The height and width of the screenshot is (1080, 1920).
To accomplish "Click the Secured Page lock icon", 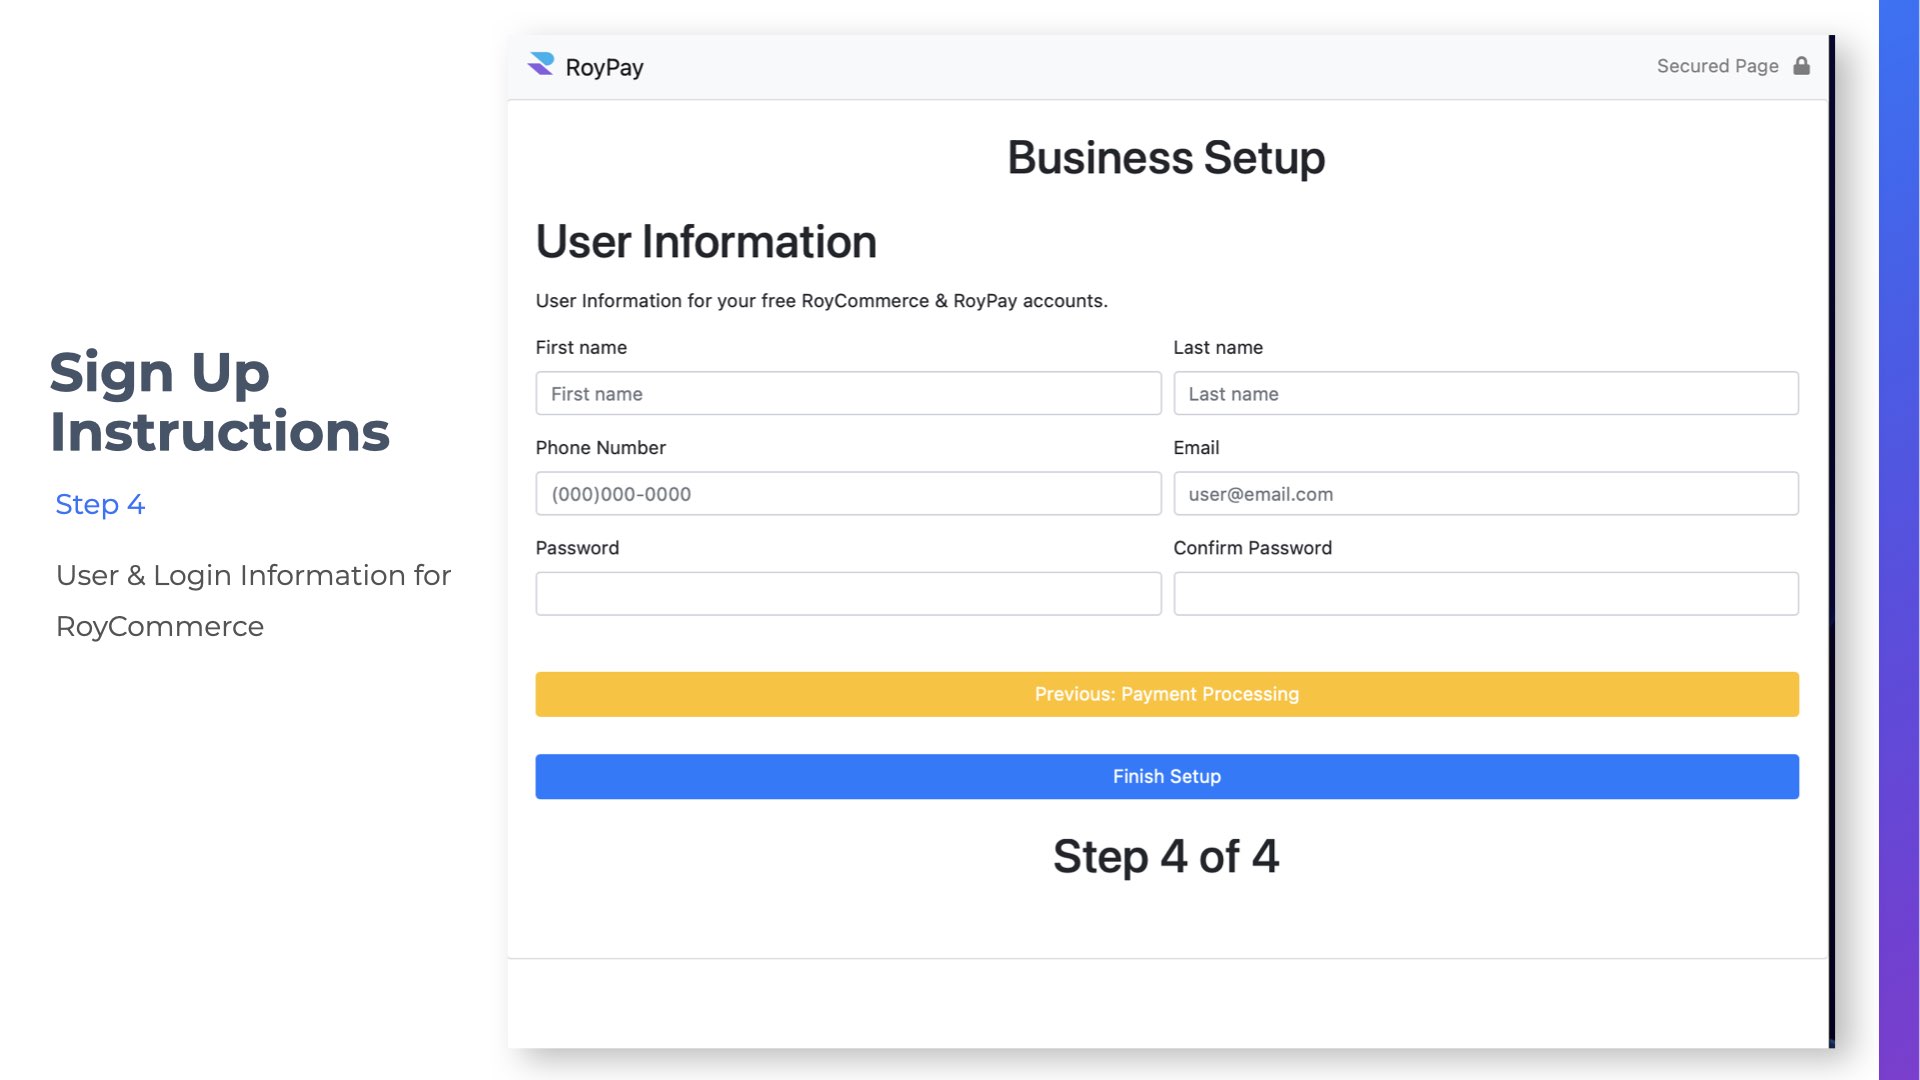I will (x=1801, y=66).
